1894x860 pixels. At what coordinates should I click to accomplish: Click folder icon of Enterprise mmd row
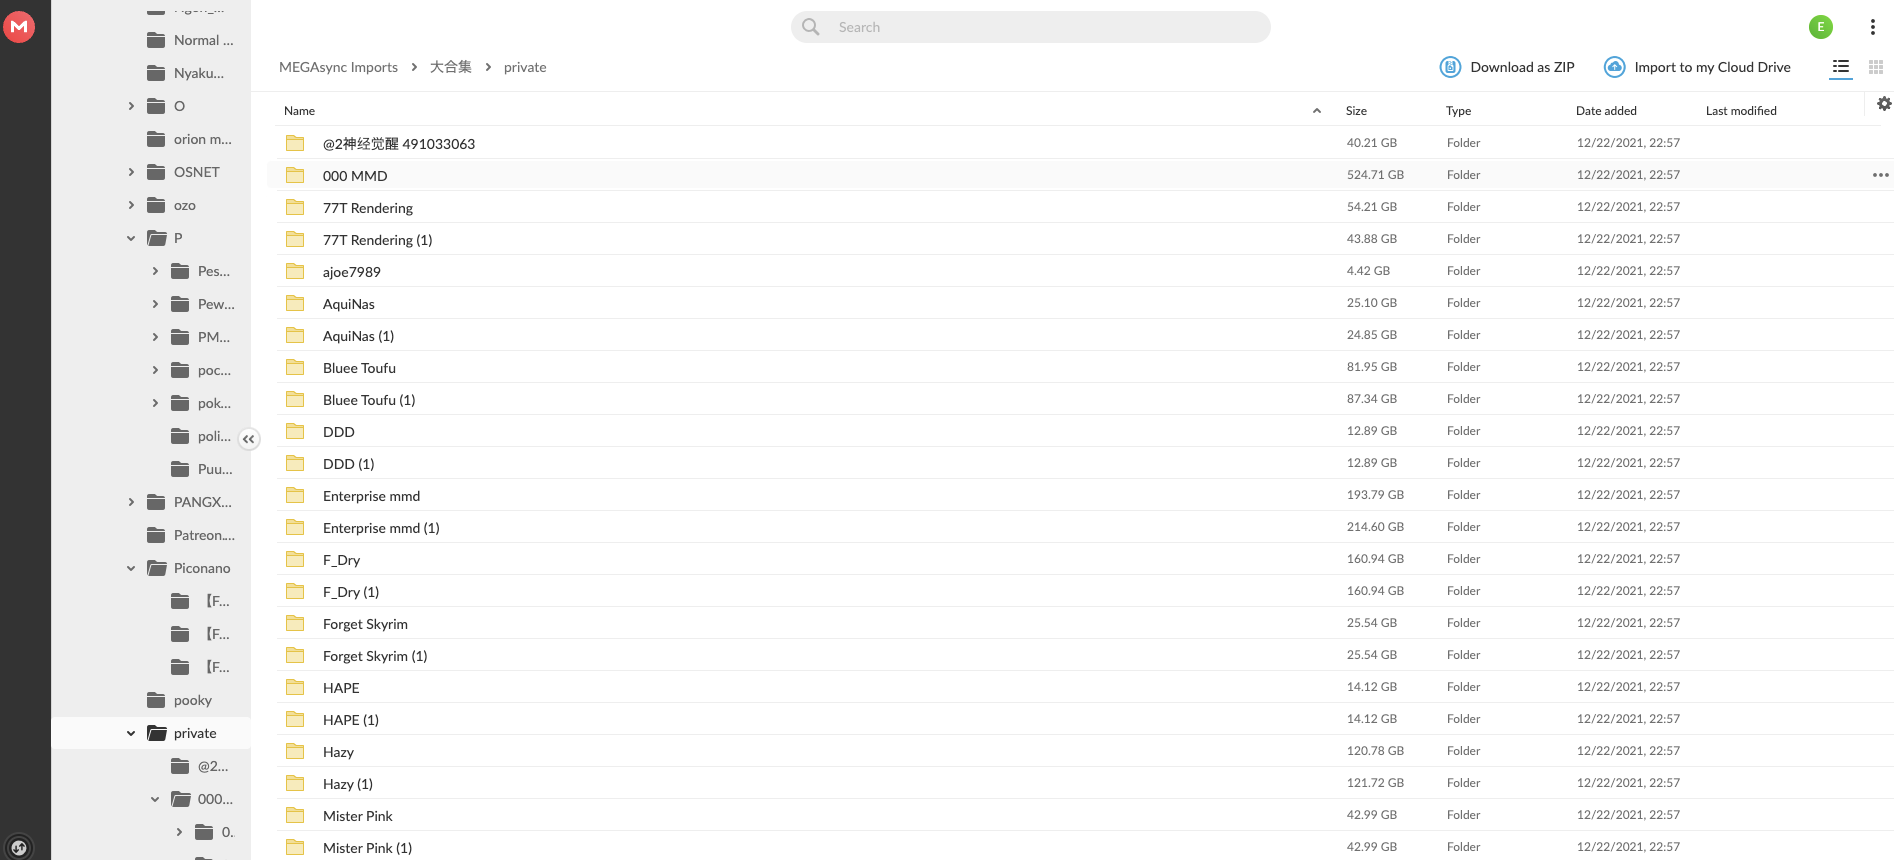click(295, 495)
